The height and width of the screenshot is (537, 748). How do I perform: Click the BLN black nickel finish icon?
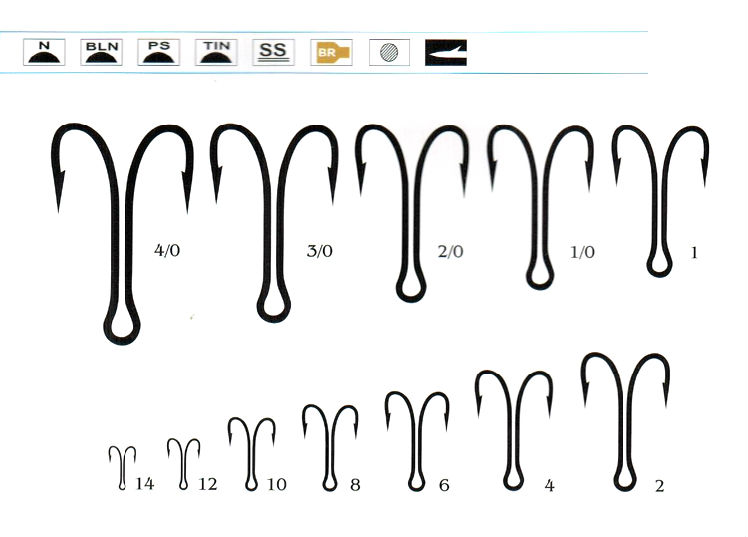102,52
